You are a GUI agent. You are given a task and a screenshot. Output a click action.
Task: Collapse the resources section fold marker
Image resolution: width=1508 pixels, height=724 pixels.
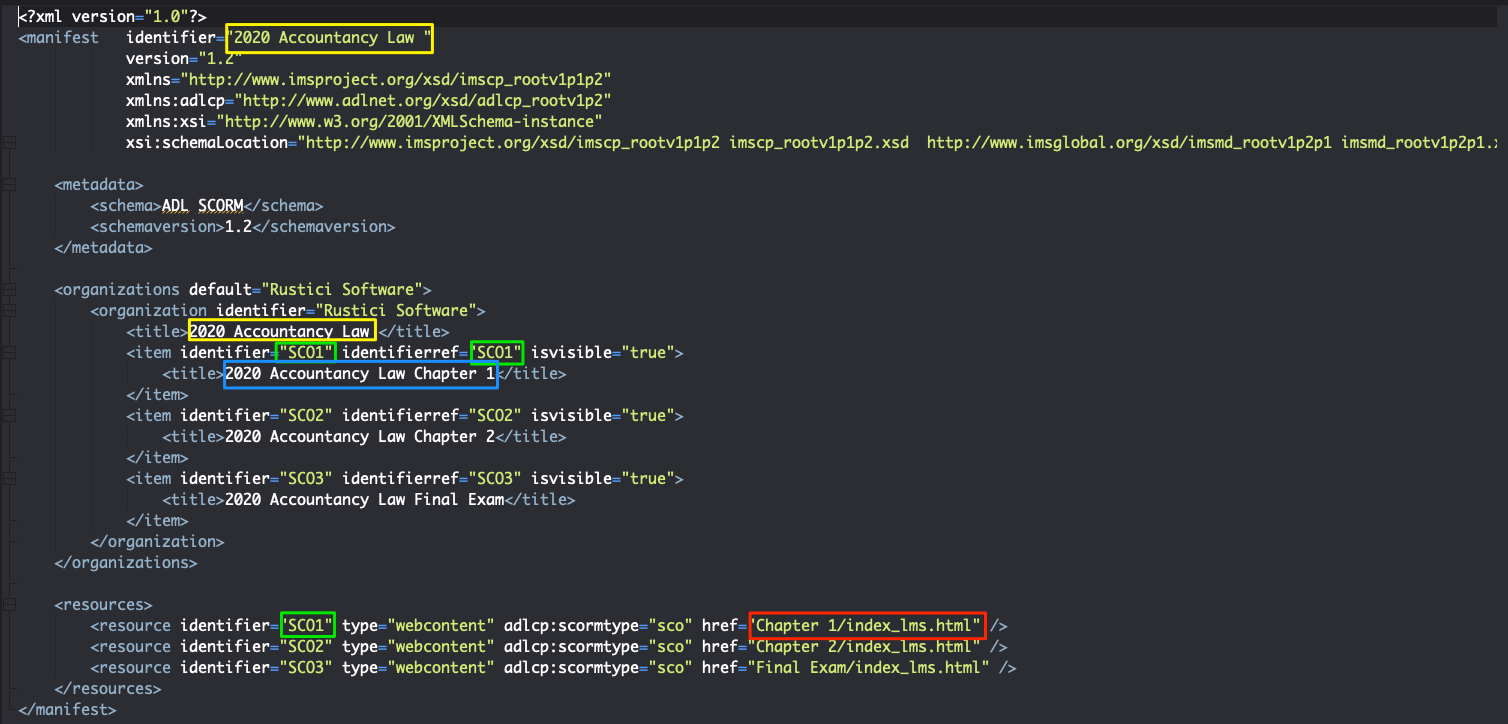(x=9, y=604)
